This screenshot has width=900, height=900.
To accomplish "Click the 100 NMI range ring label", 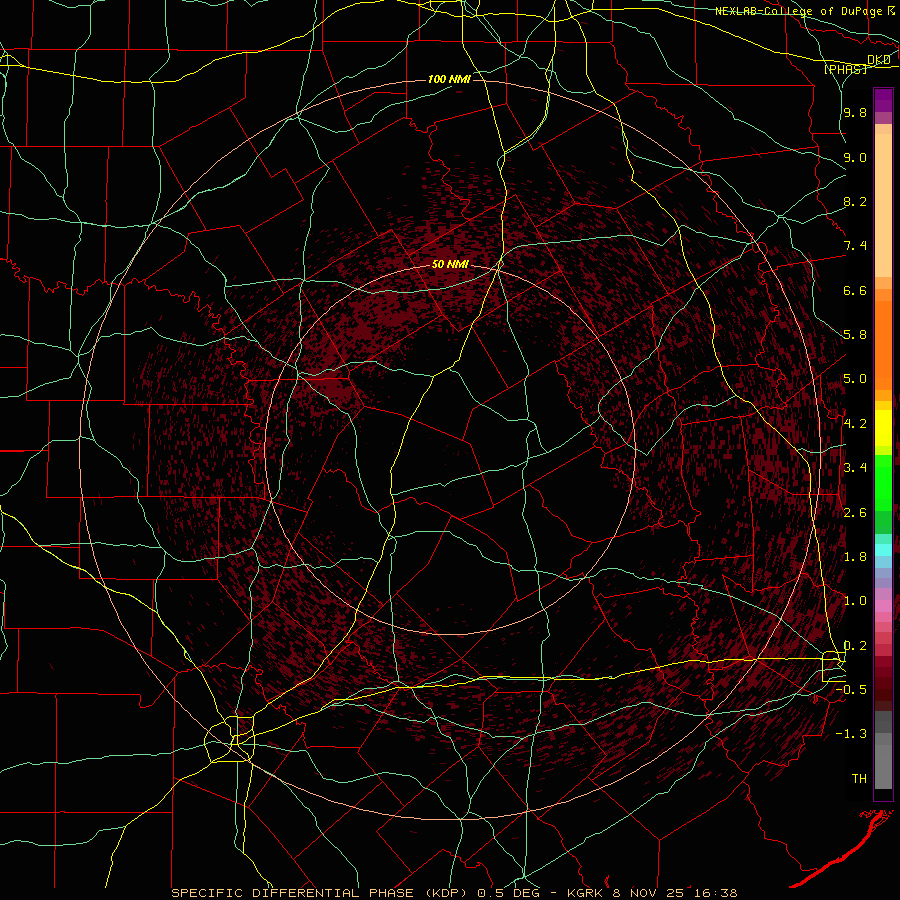I will pos(449,79).
